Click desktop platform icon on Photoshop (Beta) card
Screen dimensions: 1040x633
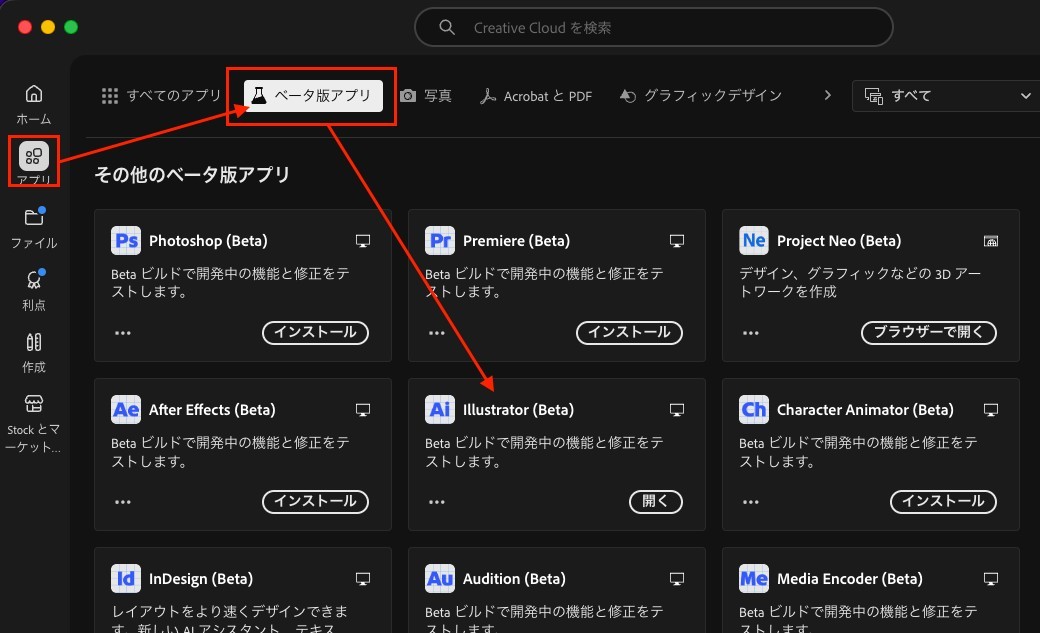tap(363, 241)
